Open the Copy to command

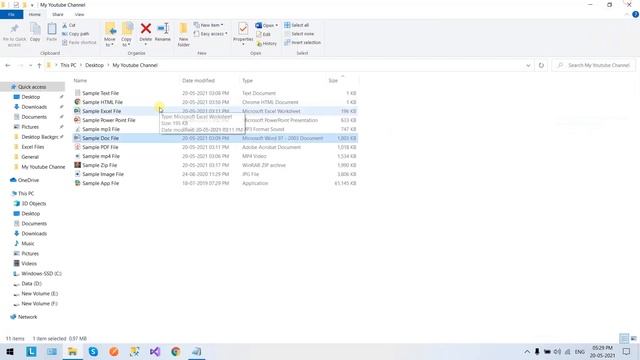click(x=127, y=34)
